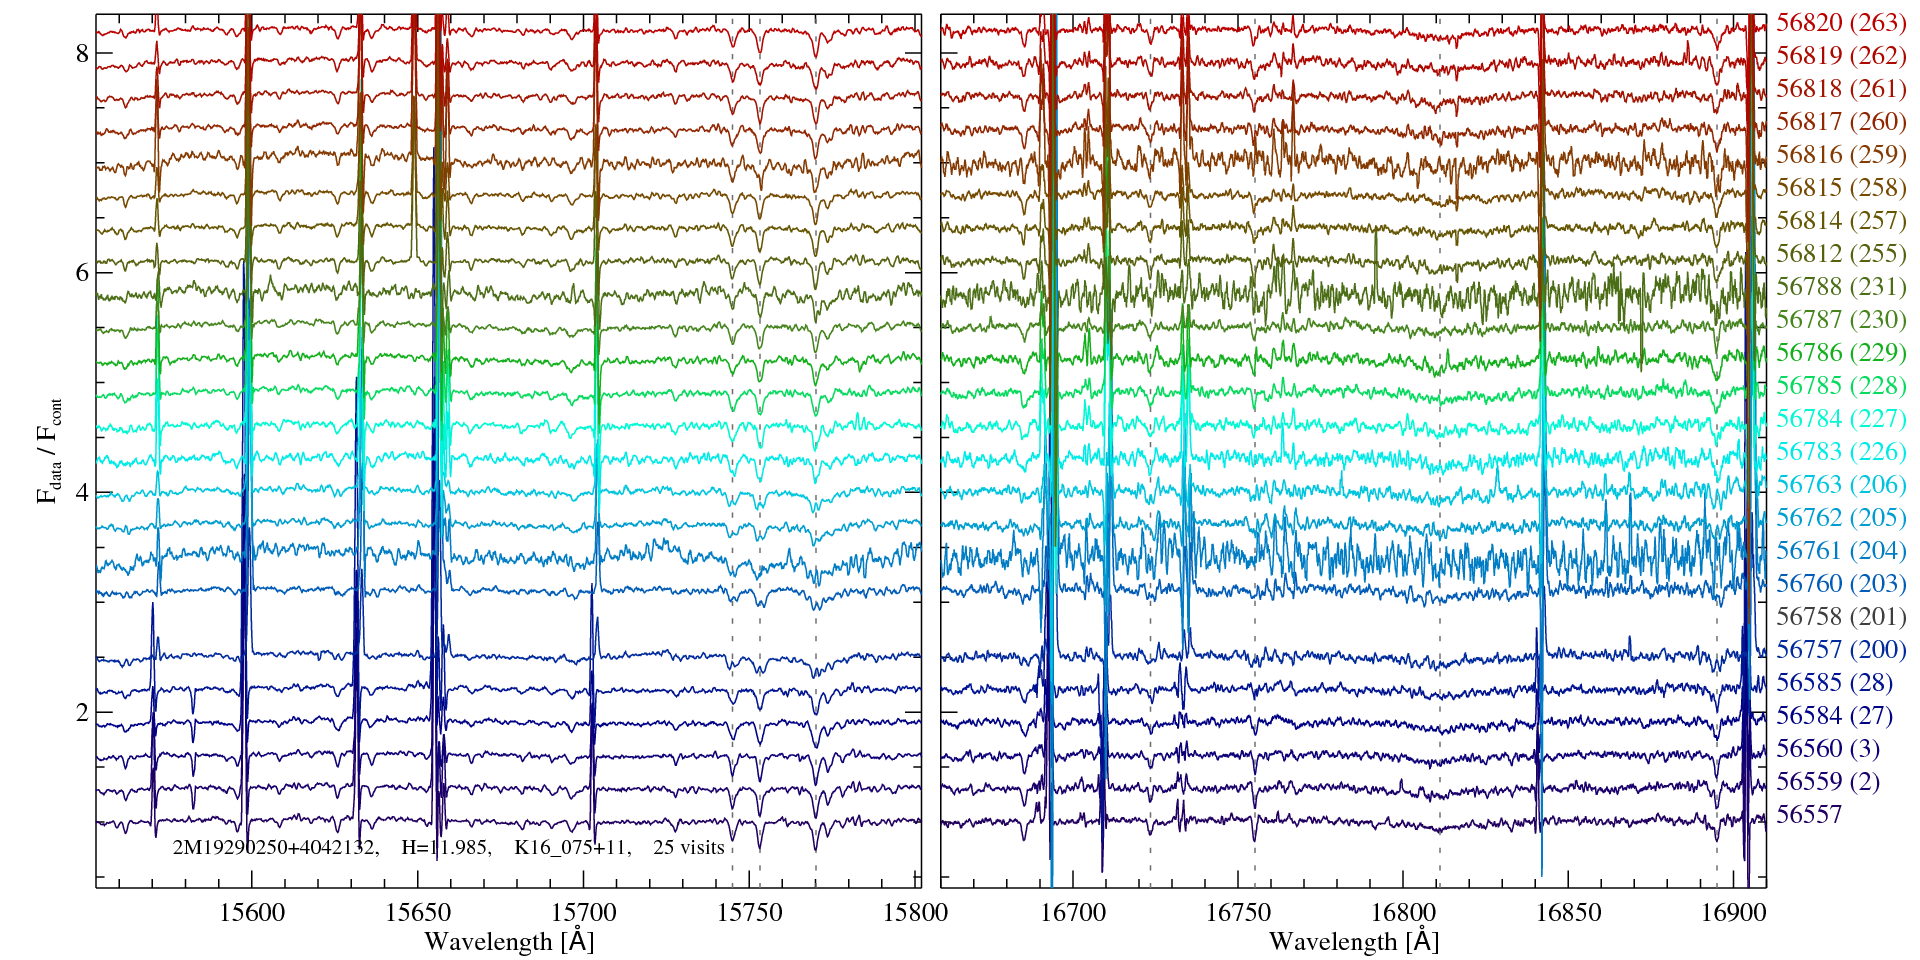1920x960 pixels.
Task: Click the 56758 (201) black legend label
Action: point(1840,617)
